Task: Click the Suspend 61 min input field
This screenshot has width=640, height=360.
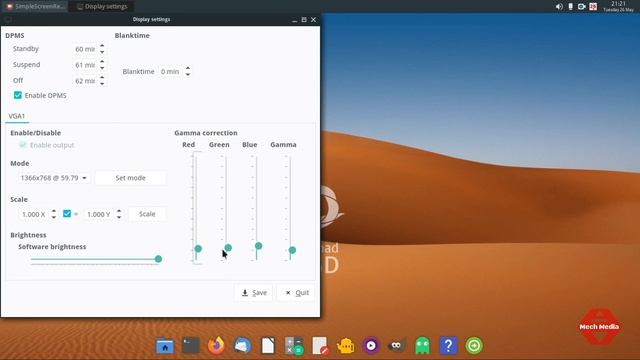Action: (x=84, y=65)
